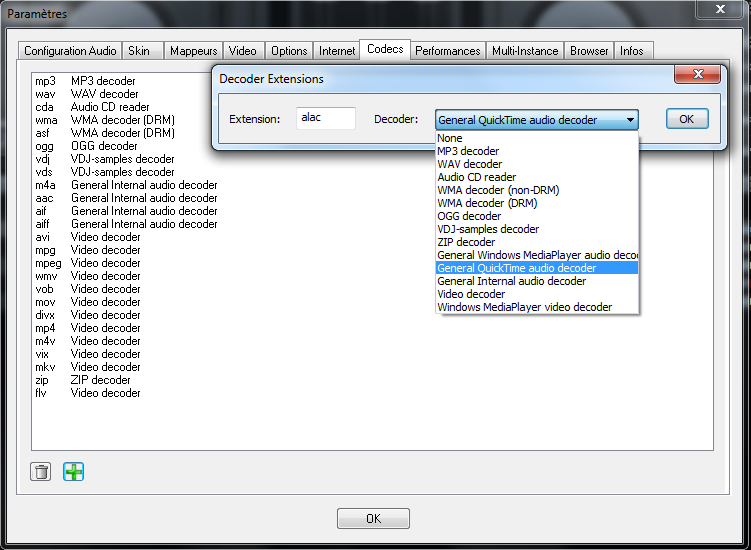Pick None in the decoder list

tap(450, 138)
